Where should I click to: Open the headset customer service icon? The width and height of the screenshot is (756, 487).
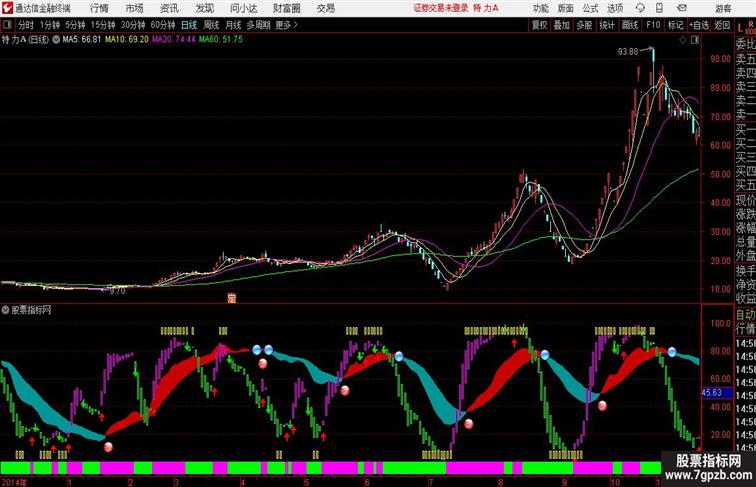pos(640,8)
